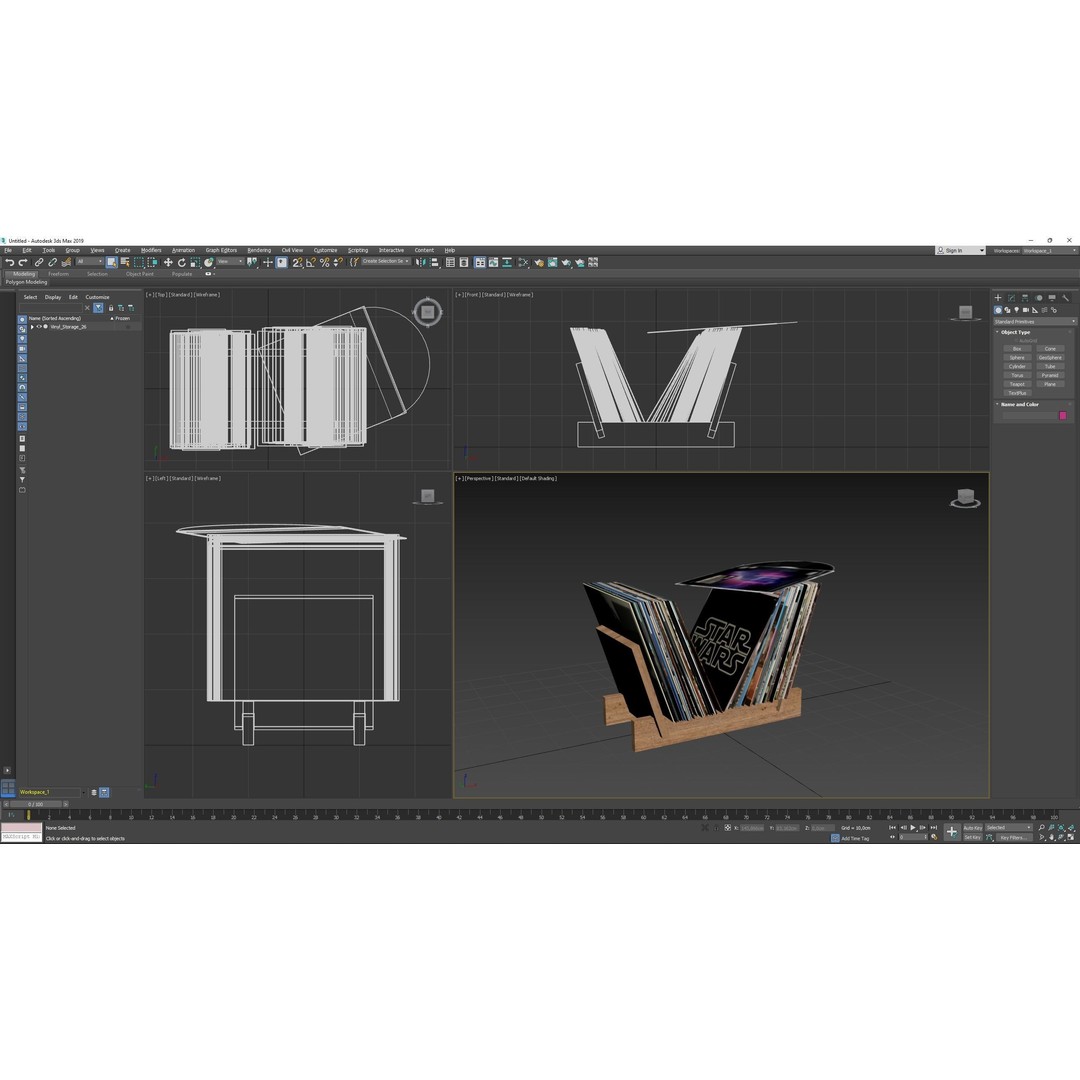Switch to the Hierarchy command panel tab
1080x1080 pixels.
1025,298
